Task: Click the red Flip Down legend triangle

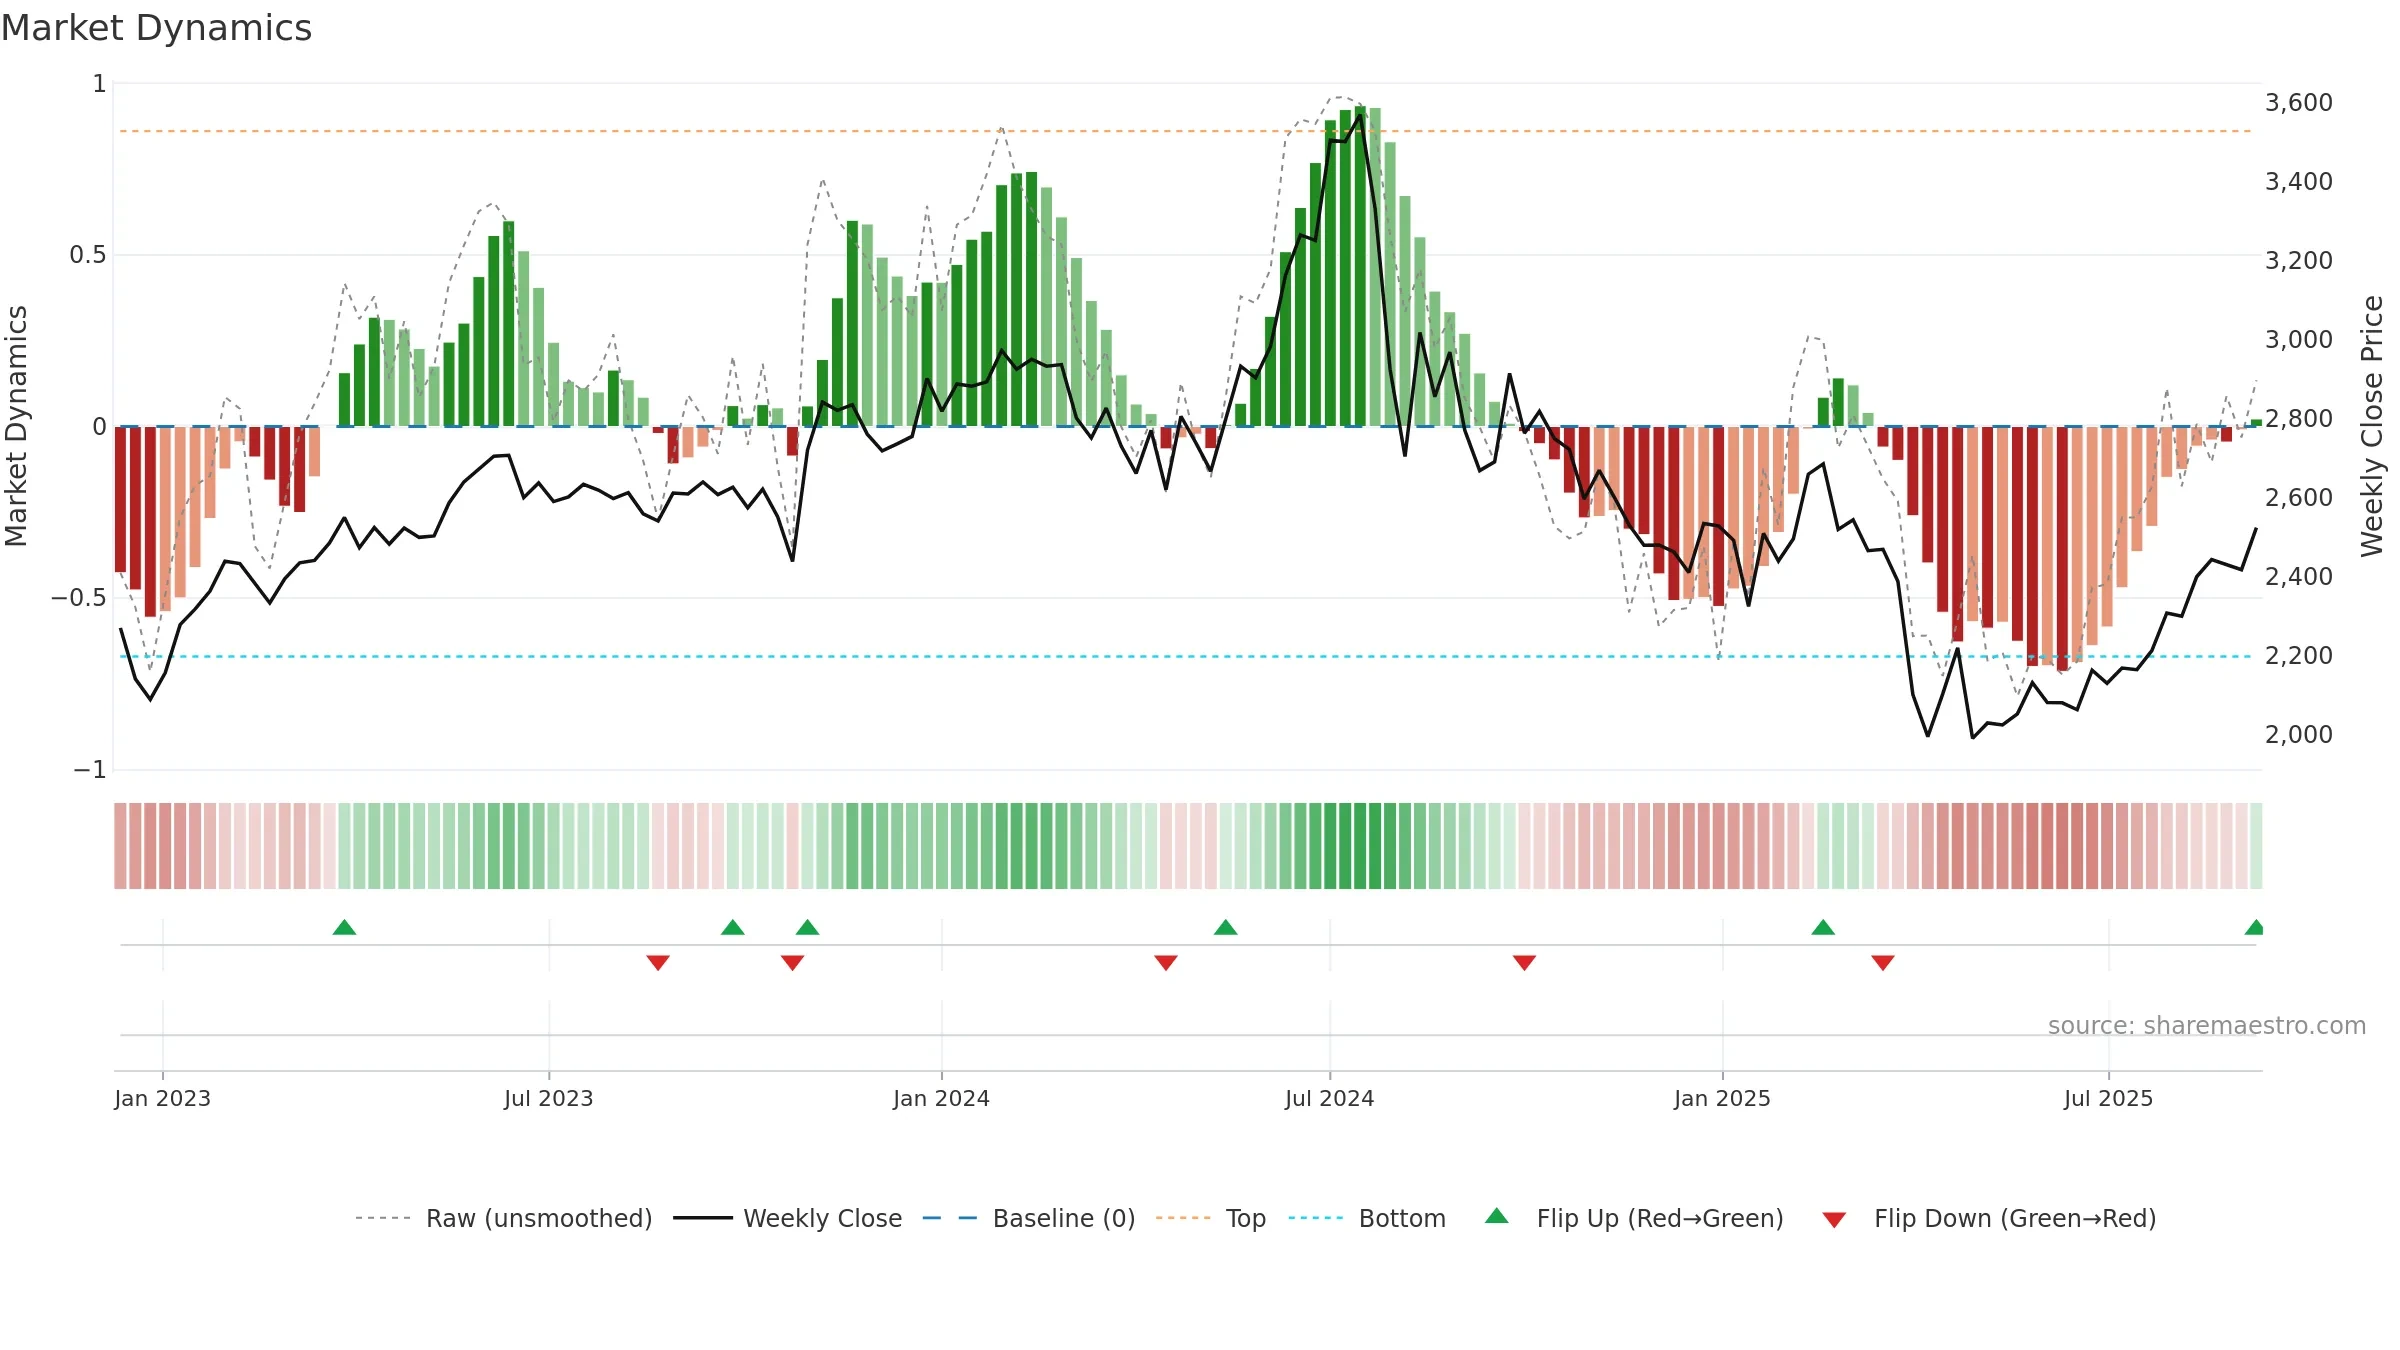Action: [1834, 1220]
